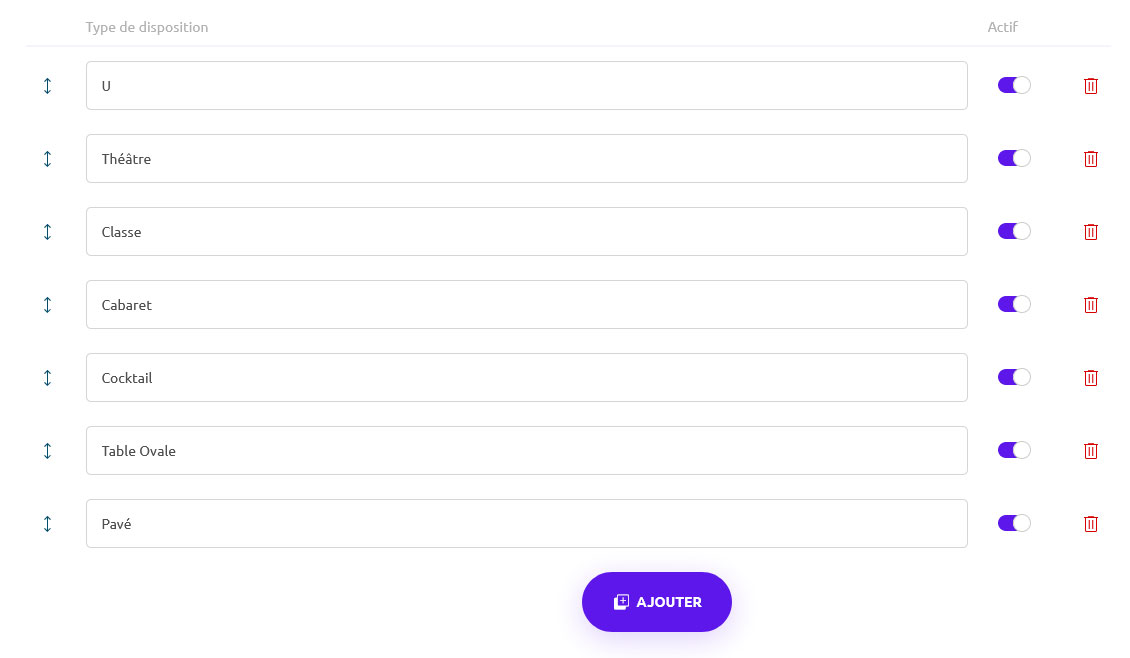
Task: Disable the Actif toggle for U
Action: (1014, 86)
